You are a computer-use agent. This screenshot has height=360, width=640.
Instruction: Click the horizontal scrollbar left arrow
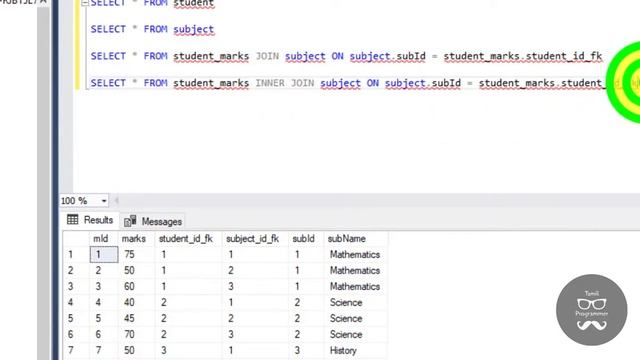coord(116,200)
